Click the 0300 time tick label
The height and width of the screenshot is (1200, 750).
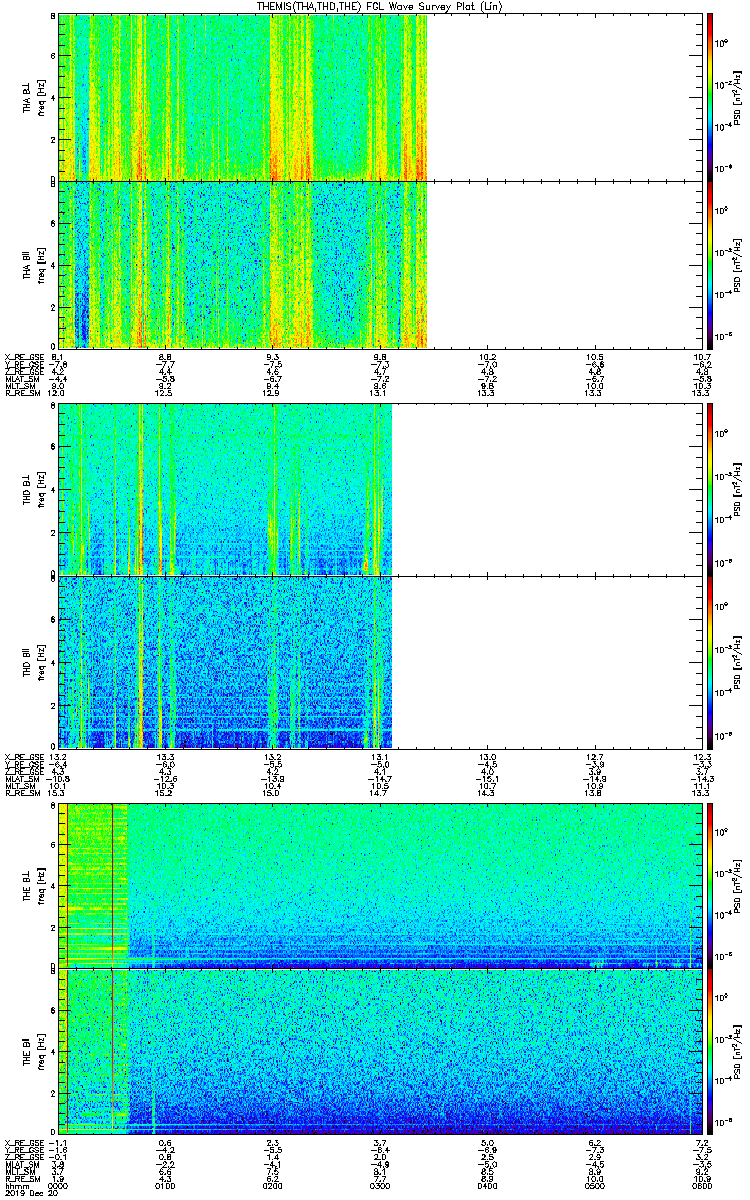point(380,1184)
